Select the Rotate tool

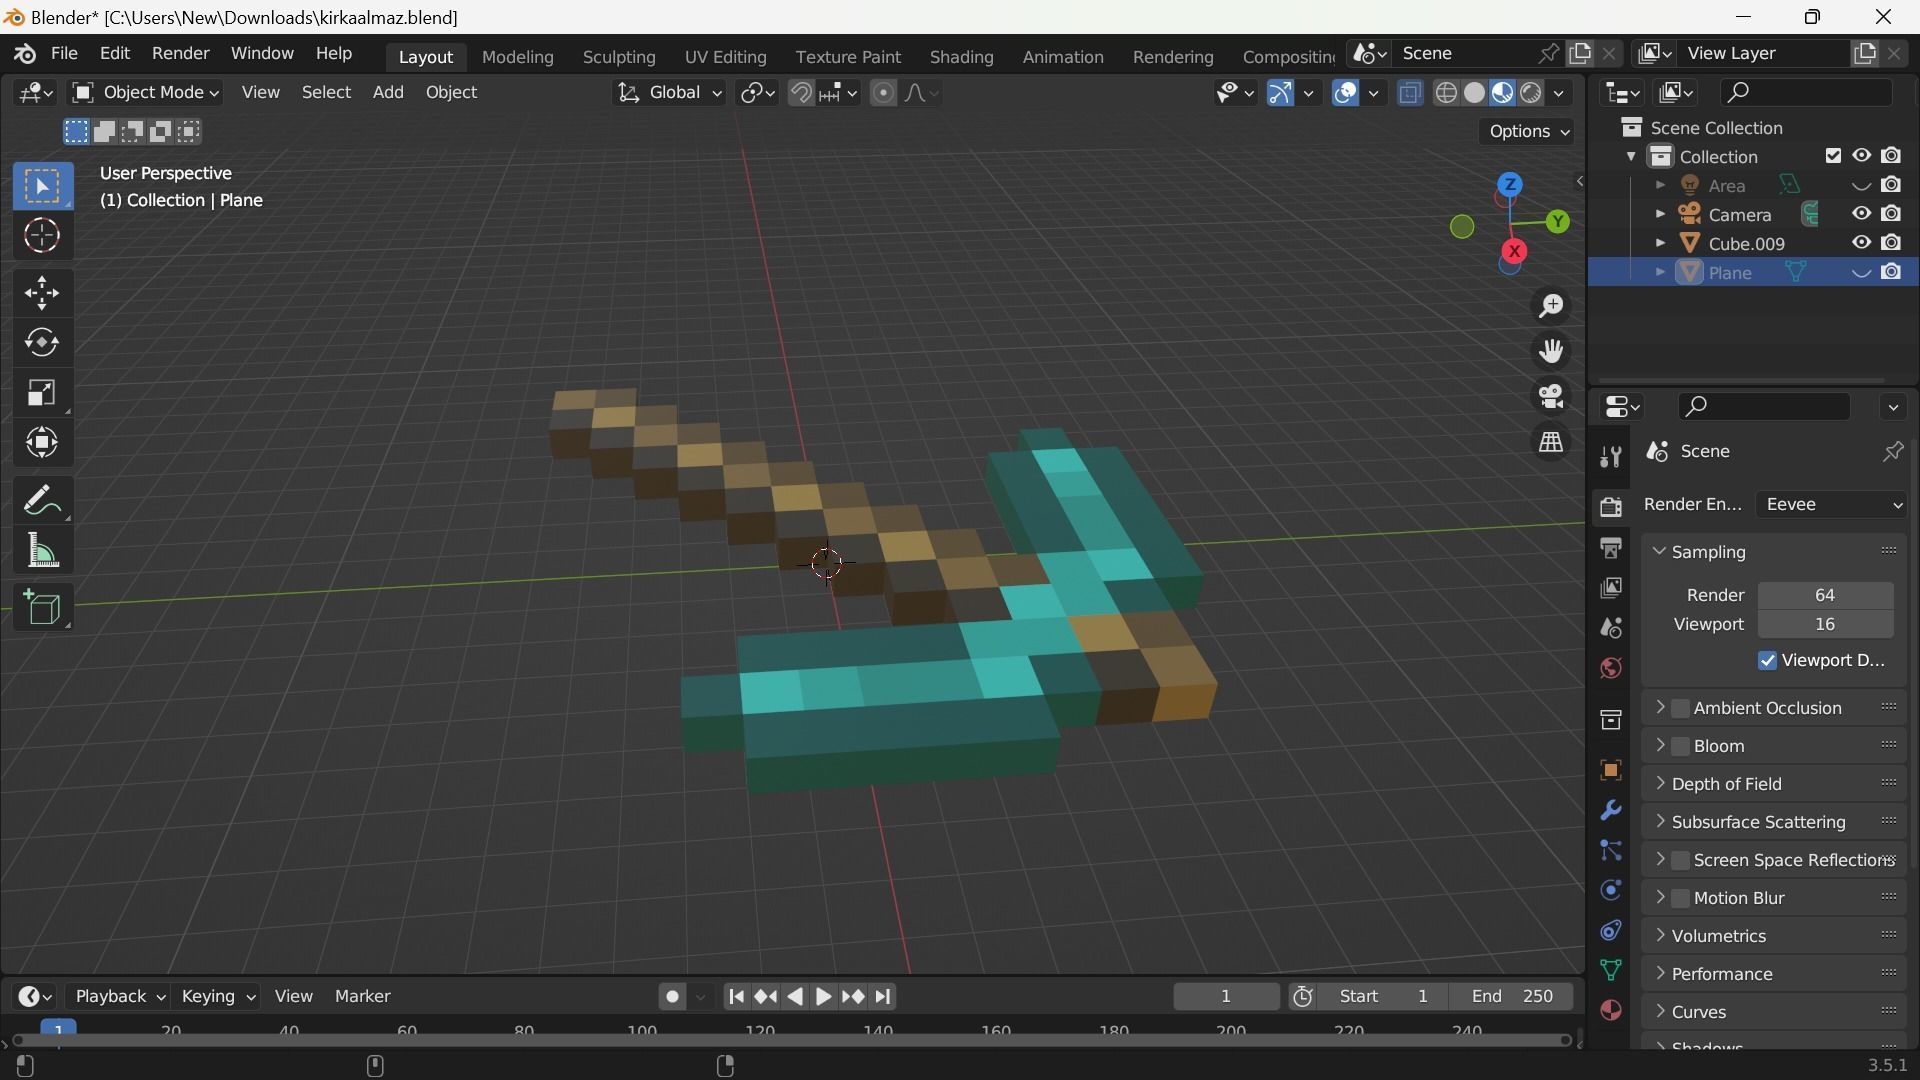tap(42, 342)
